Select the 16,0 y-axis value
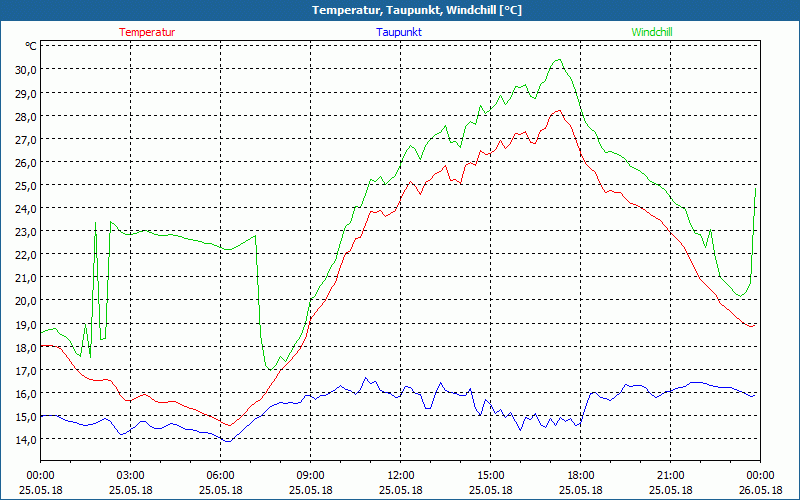This screenshot has width=800, height=500. [26, 393]
